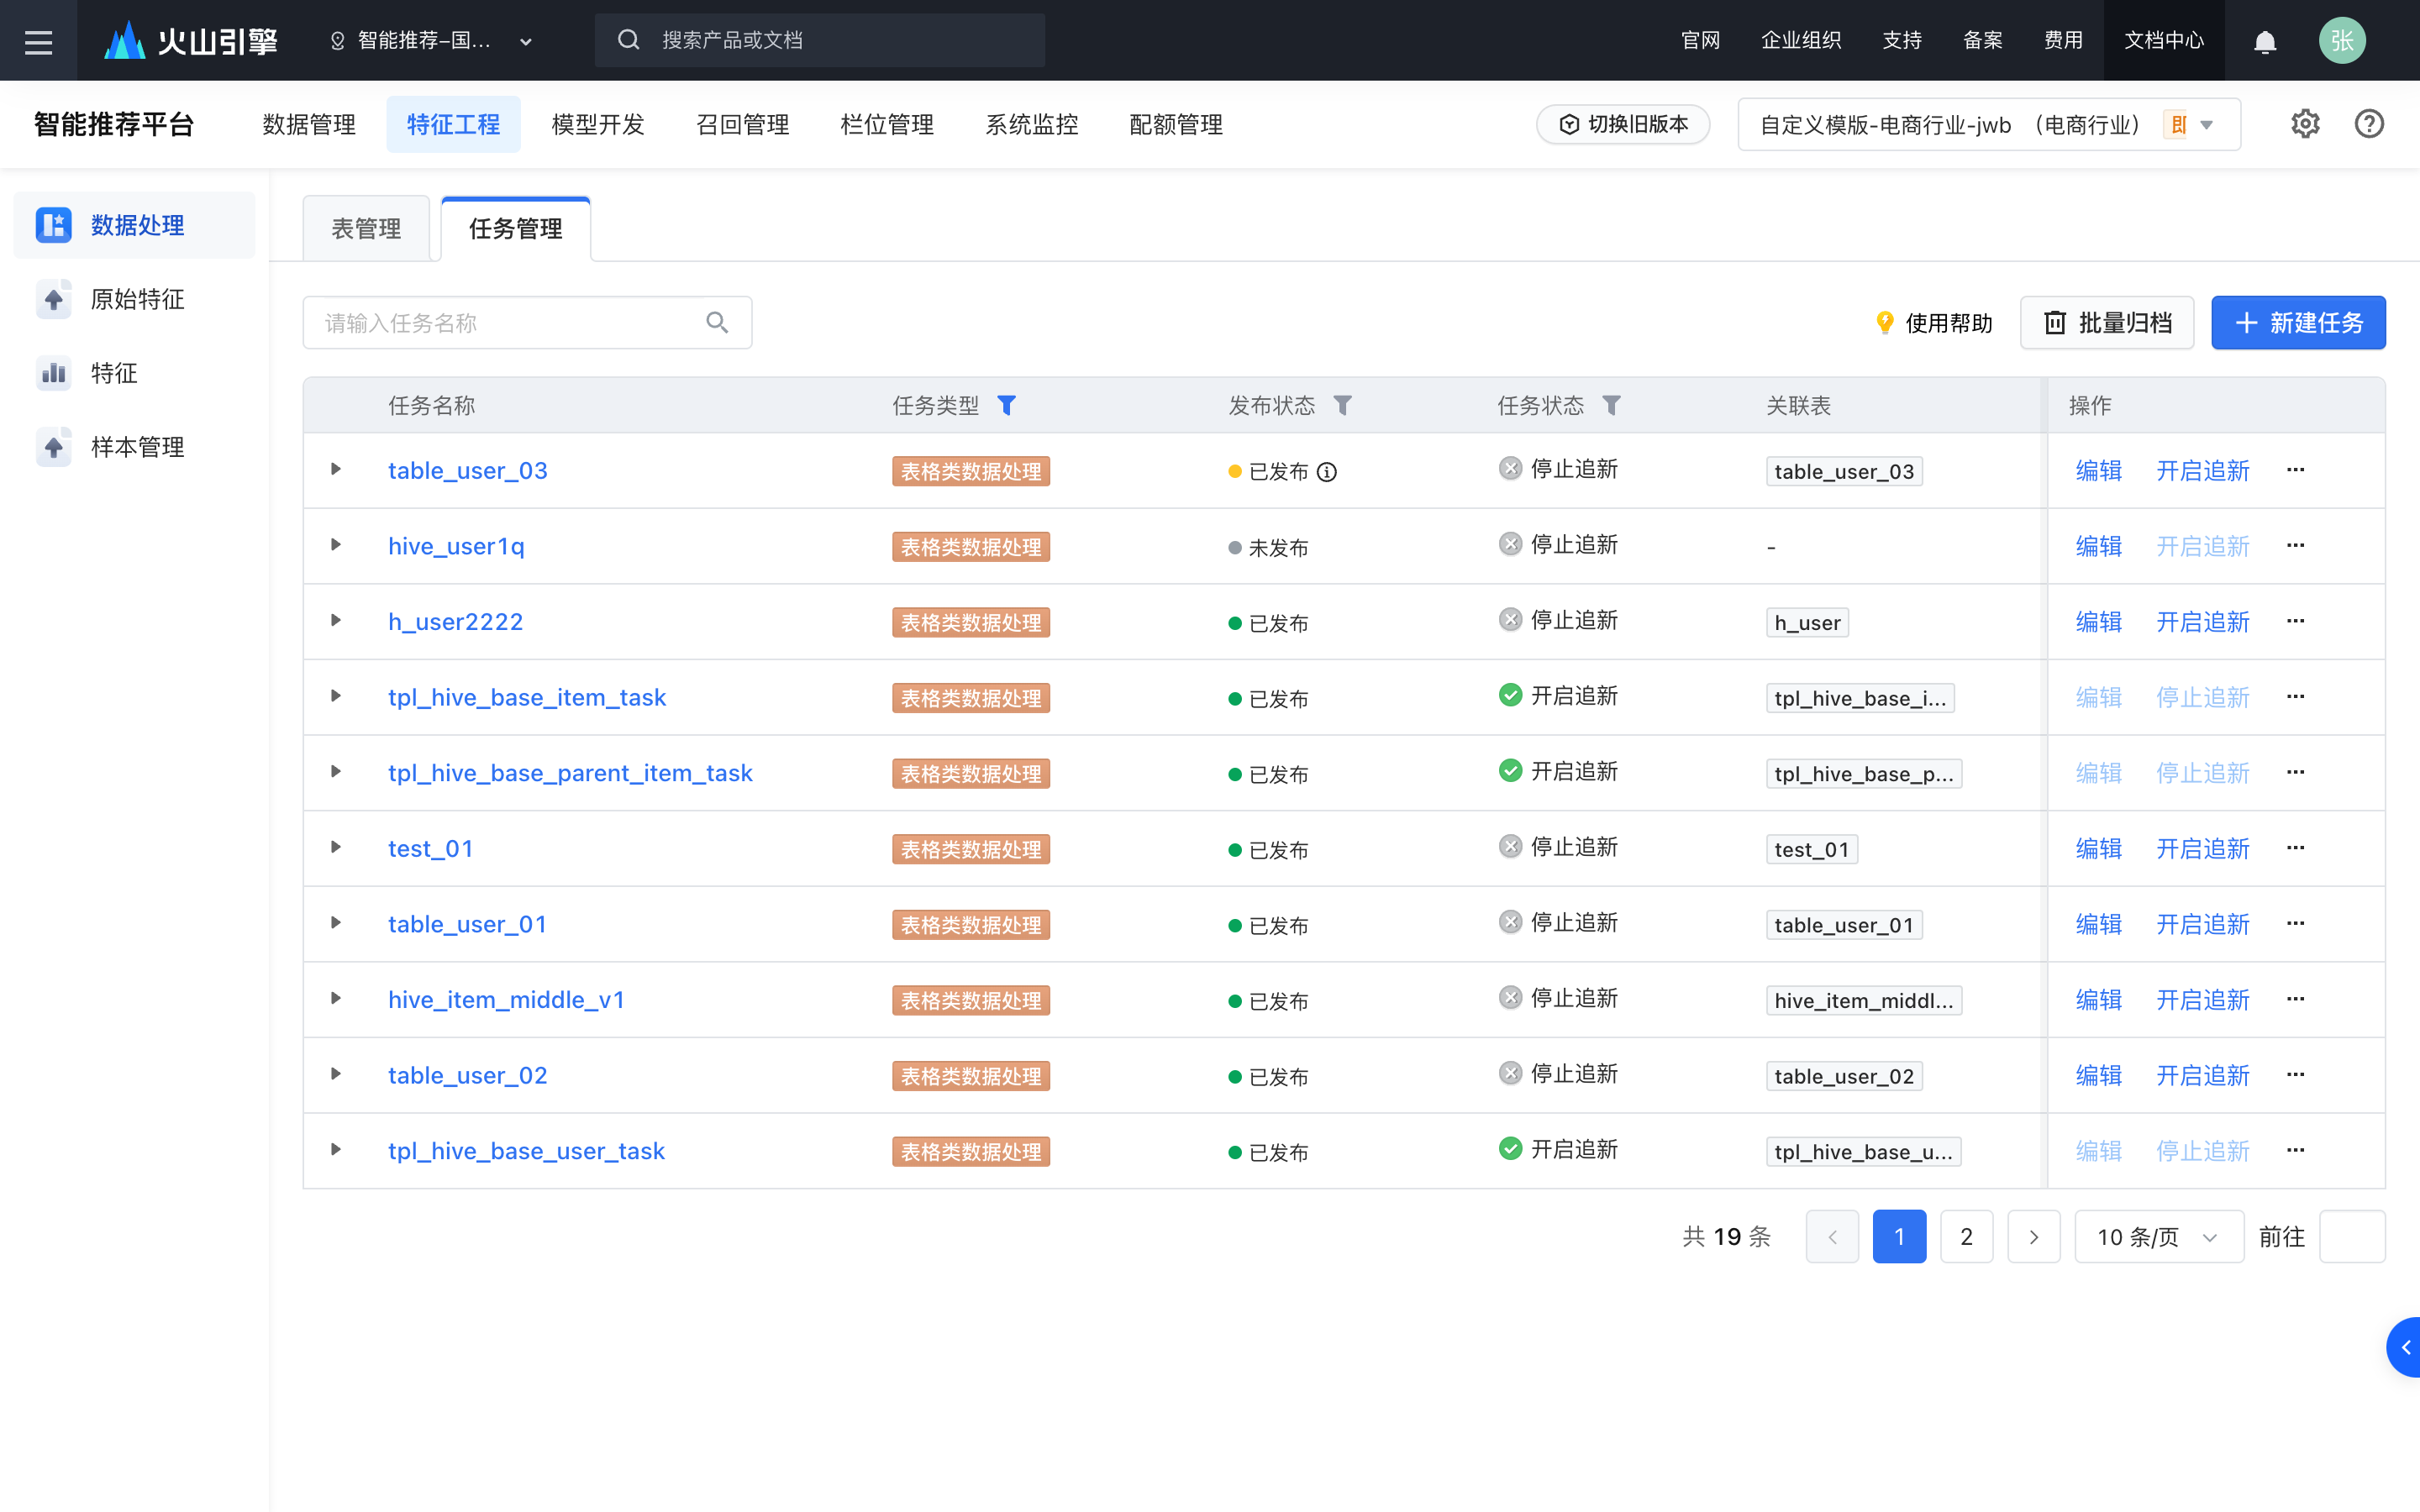Image resolution: width=2420 pixels, height=1512 pixels.
Task: Open more actions for test_01 row
Action: pos(2295,848)
